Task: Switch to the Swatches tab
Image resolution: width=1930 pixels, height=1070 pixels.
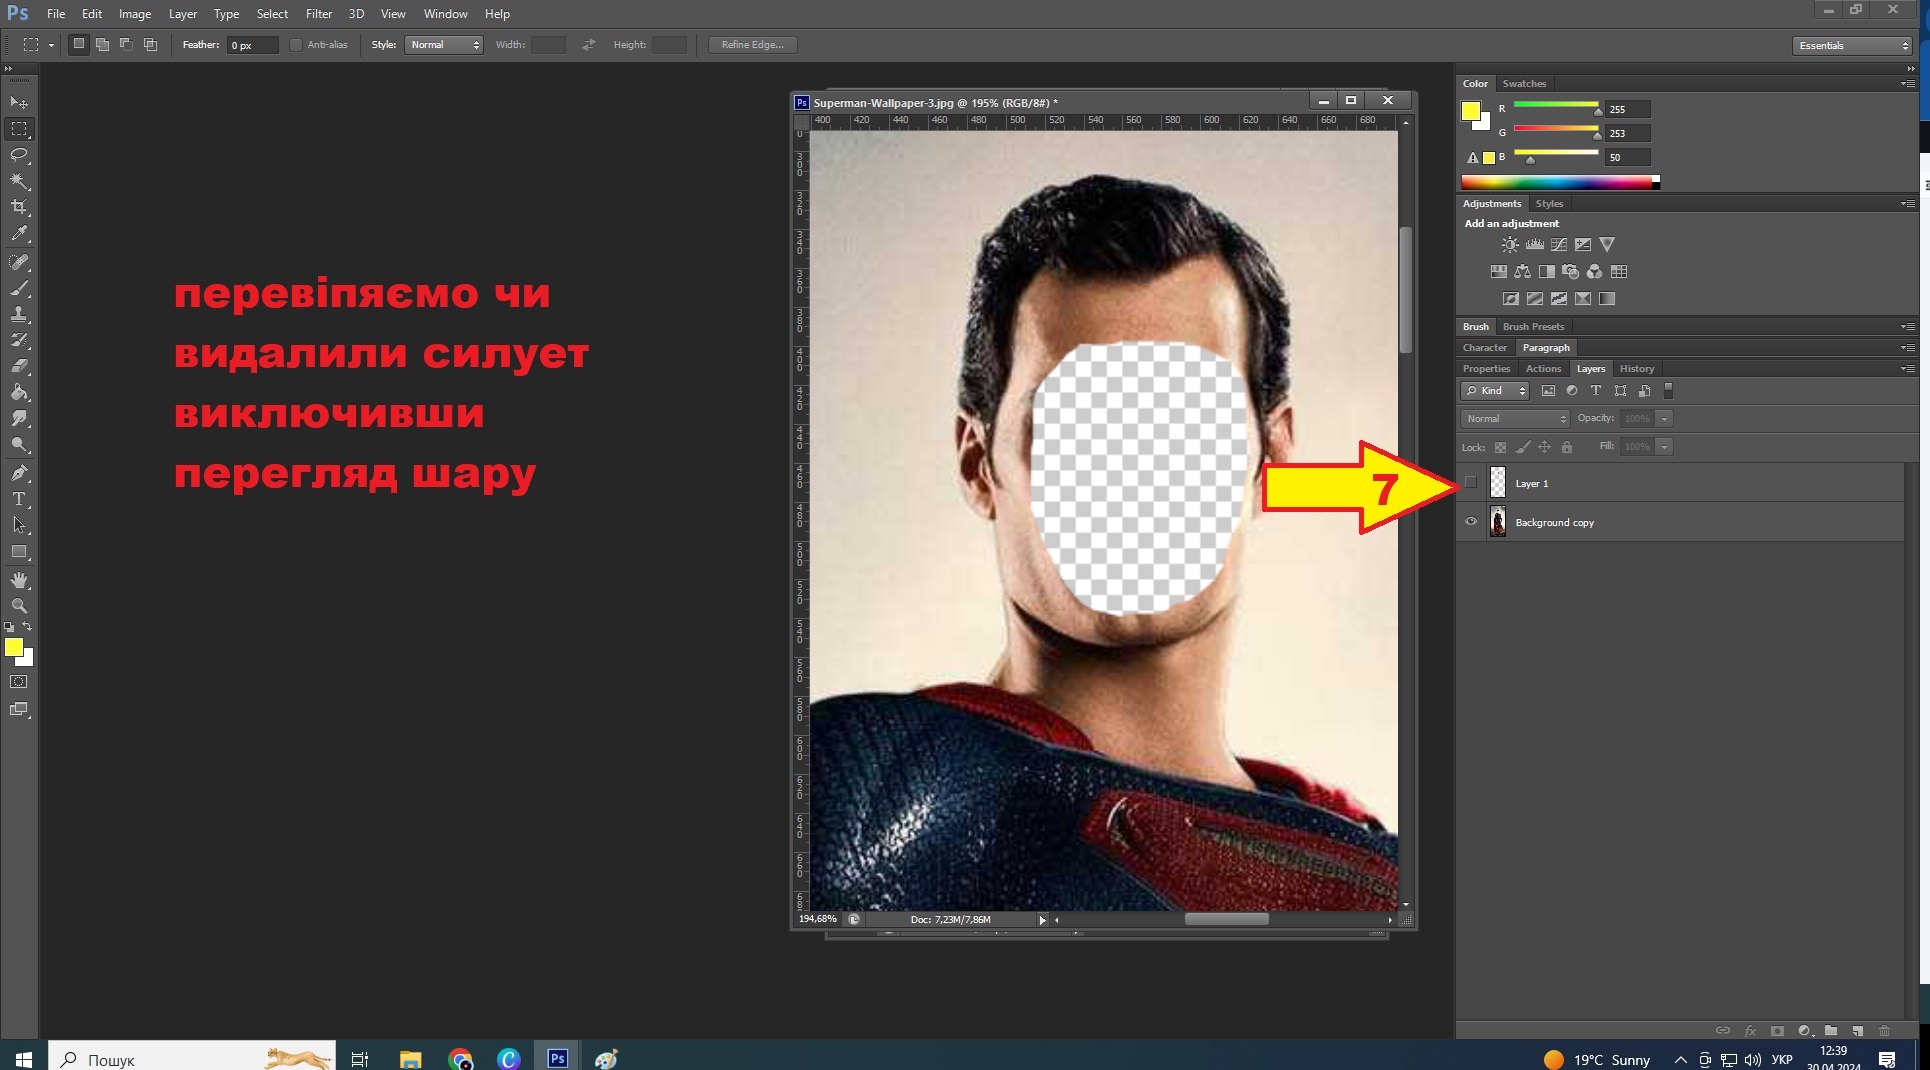Action: coord(1524,84)
